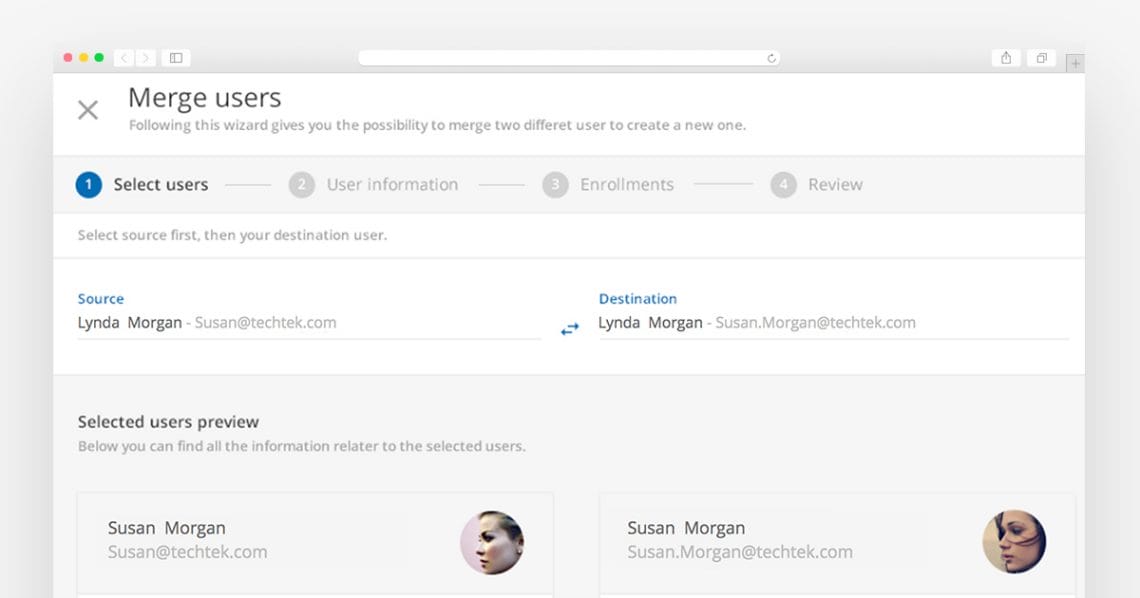Toggle the browser sidebar
The width and height of the screenshot is (1140, 598).
pos(176,58)
